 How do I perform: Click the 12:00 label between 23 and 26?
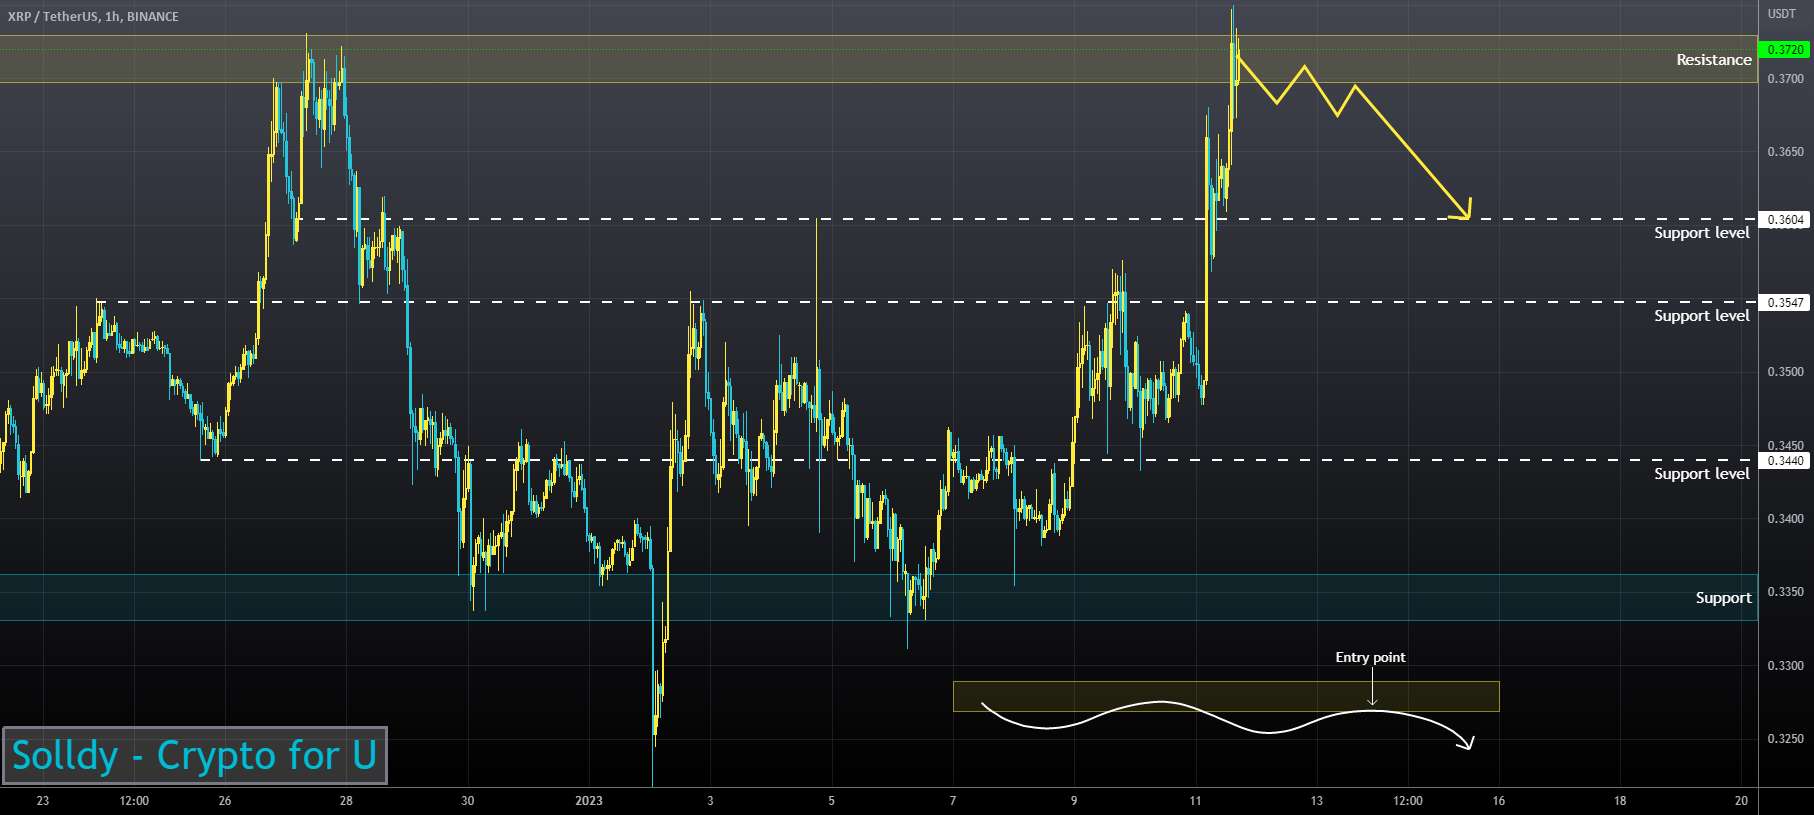[134, 801]
